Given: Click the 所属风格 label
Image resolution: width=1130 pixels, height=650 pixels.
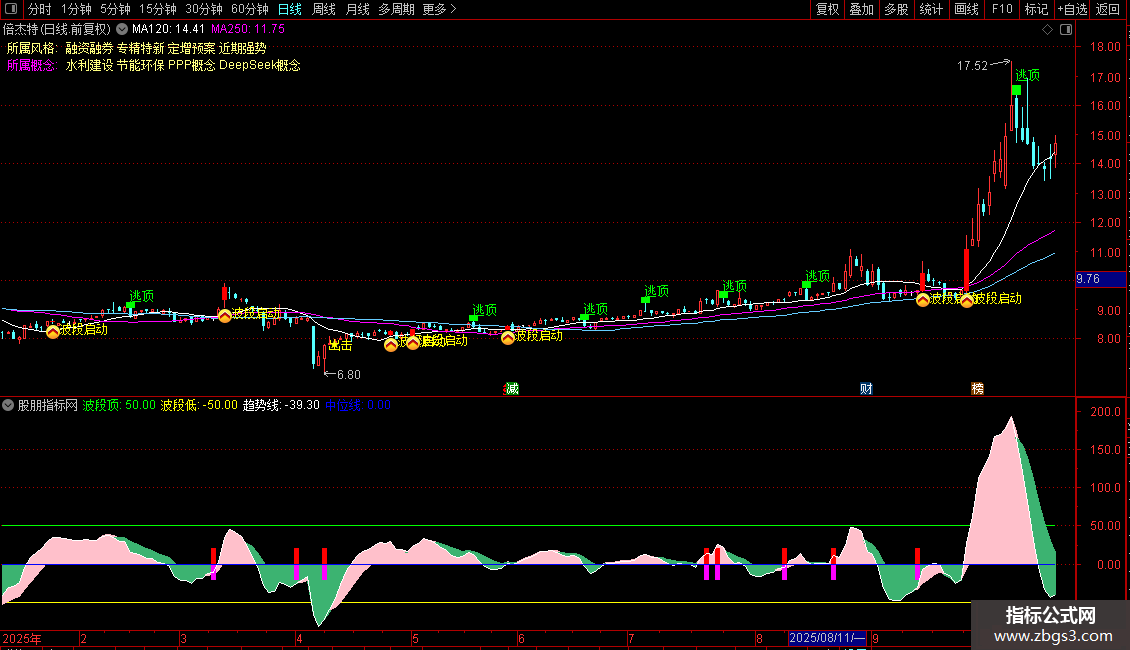Looking at the screenshot, I should click(x=32, y=48).
